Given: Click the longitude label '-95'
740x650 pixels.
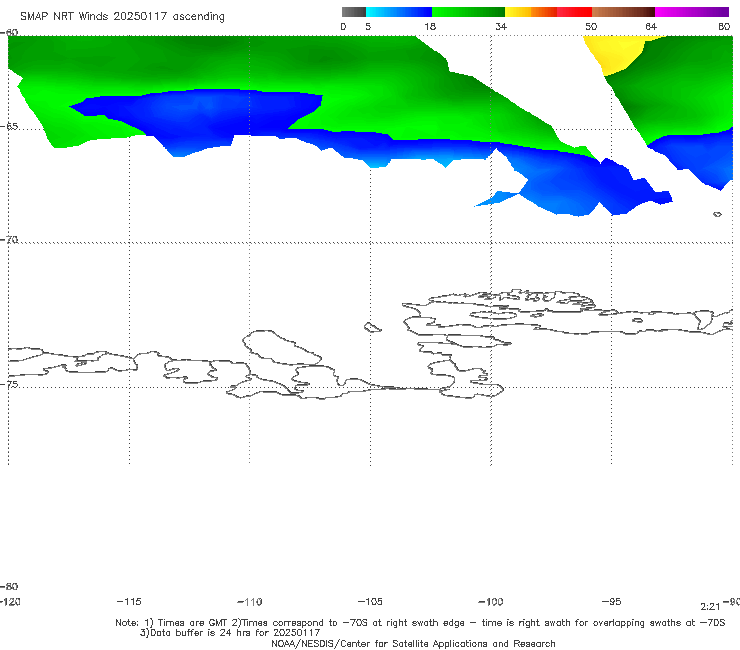Looking at the screenshot, I should coord(611,601).
